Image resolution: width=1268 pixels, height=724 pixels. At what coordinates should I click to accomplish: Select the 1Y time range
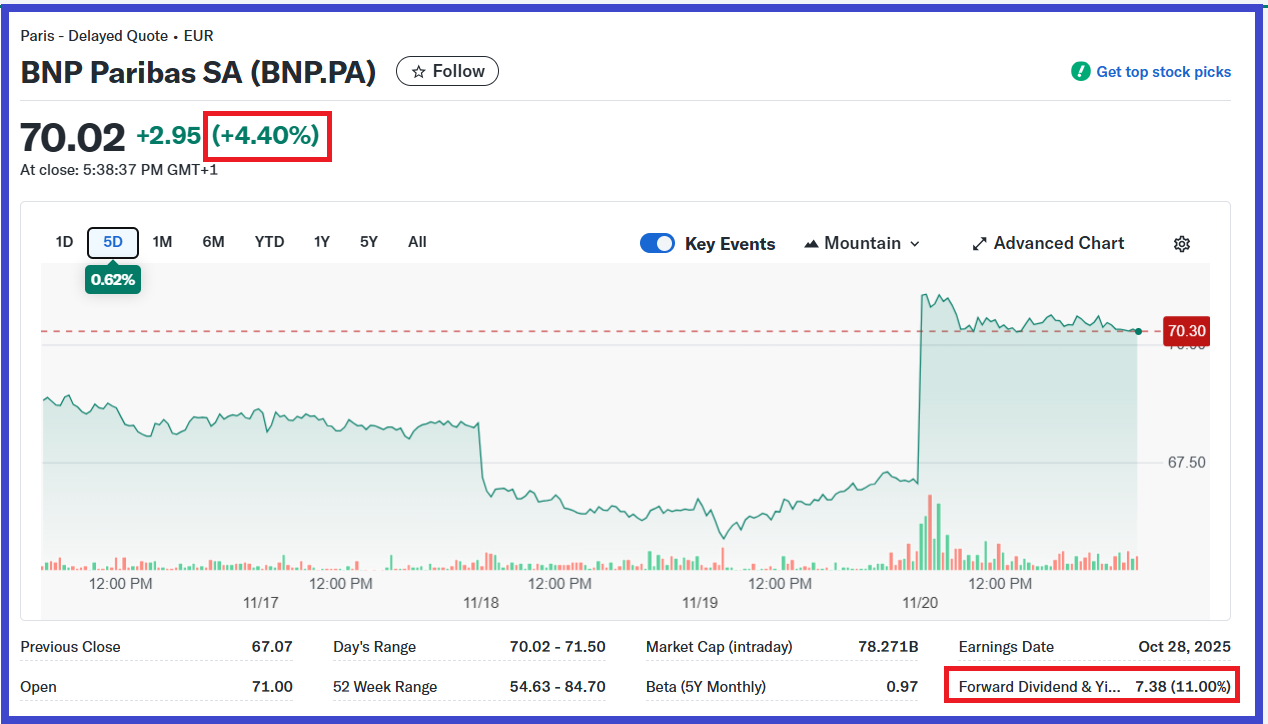click(x=321, y=242)
